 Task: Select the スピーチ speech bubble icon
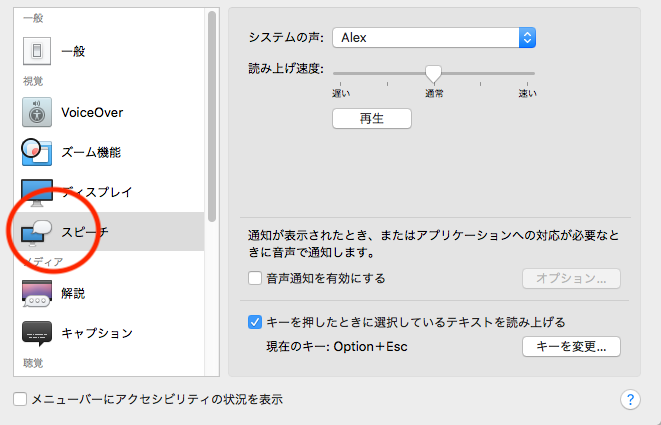pos(37,233)
